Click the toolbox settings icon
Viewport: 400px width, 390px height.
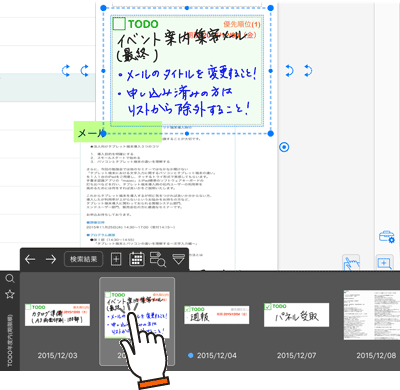[387, 237]
